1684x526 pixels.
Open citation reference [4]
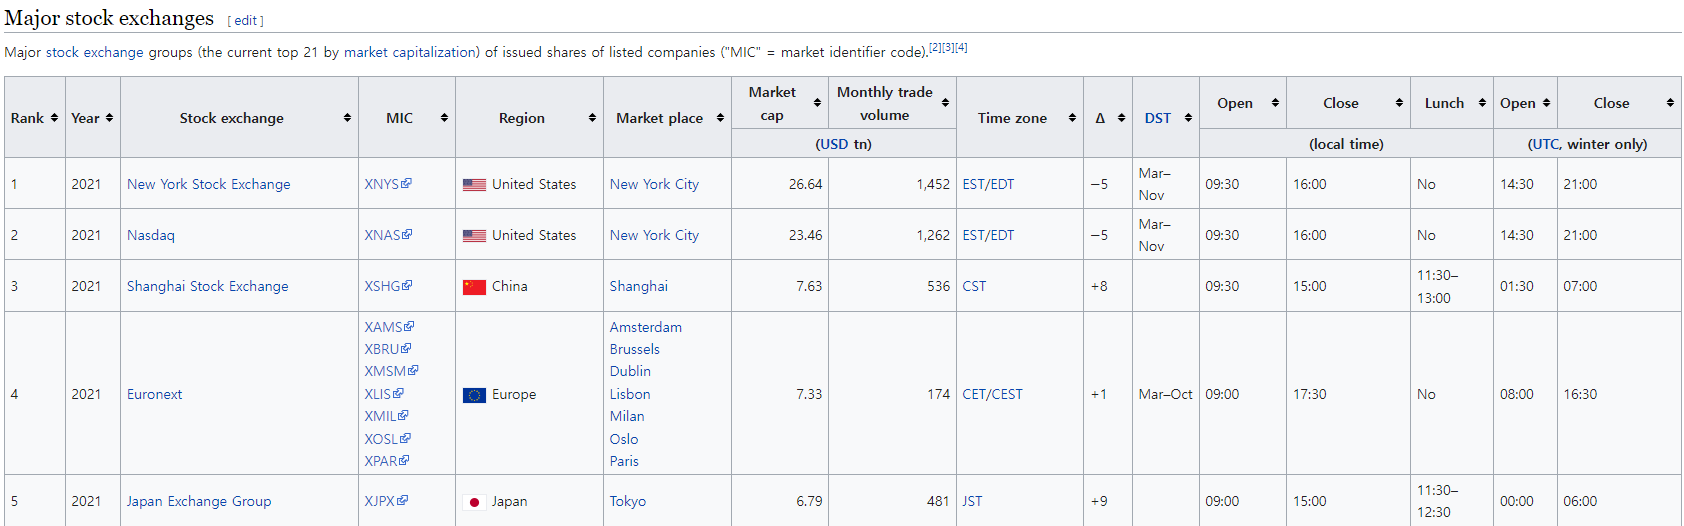[961, 47]
